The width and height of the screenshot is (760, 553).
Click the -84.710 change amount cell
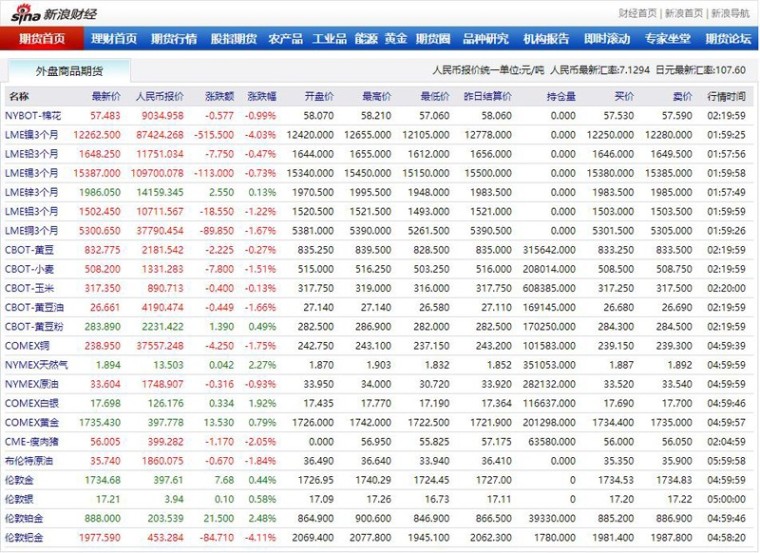coord(217,537)
